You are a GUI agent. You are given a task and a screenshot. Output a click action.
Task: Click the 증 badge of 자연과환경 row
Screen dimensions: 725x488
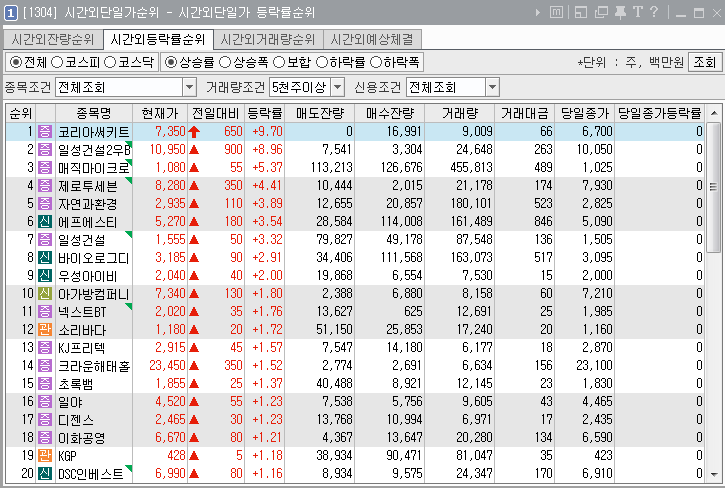tap(45, 204)
